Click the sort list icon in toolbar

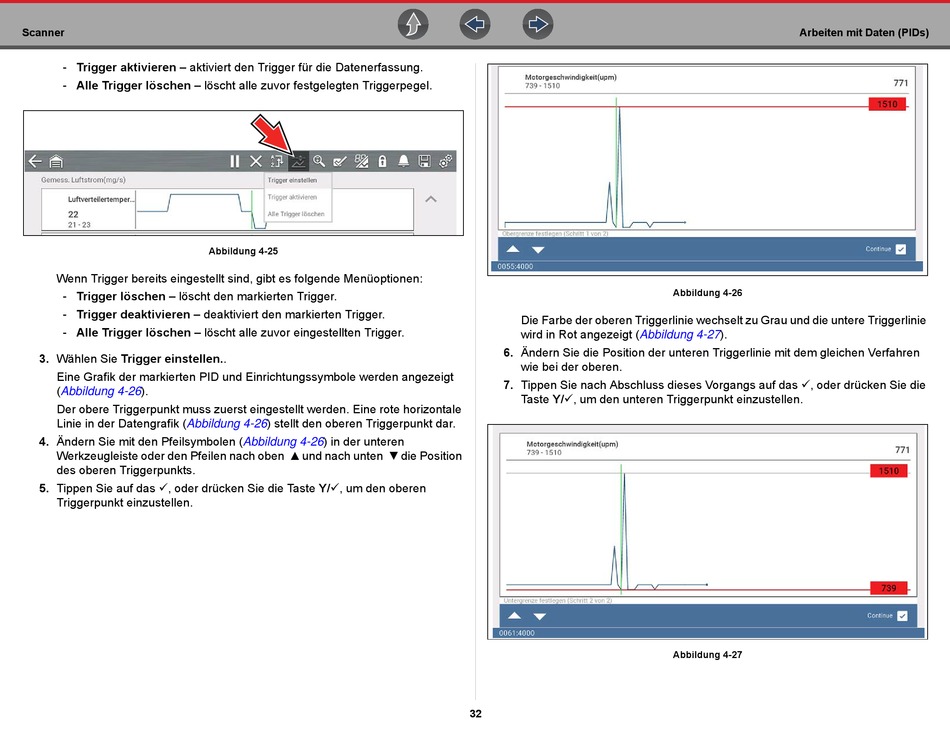277,161
